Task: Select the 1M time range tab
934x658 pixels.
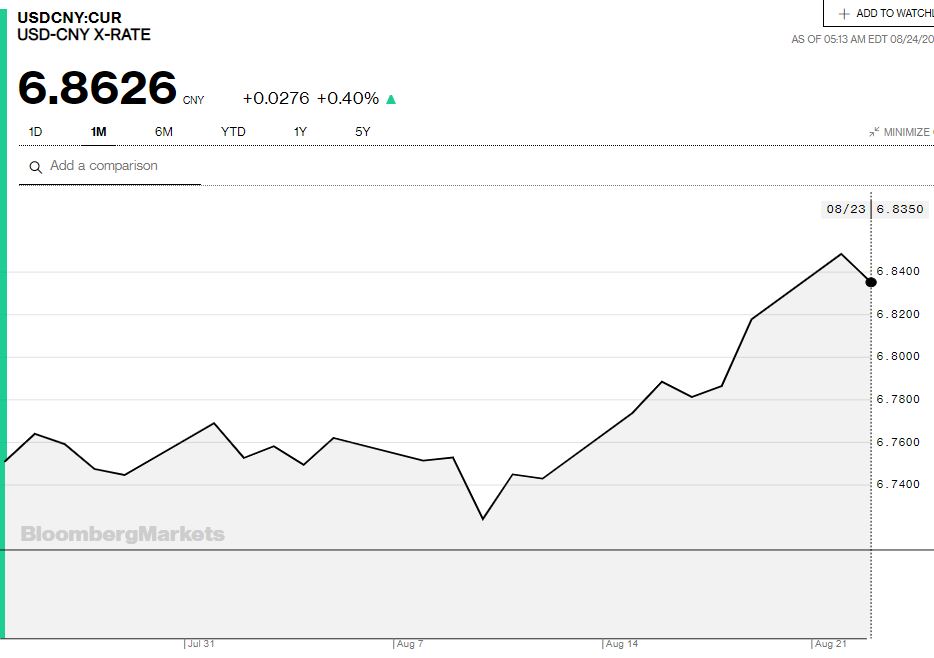Action: coord(98,132)
